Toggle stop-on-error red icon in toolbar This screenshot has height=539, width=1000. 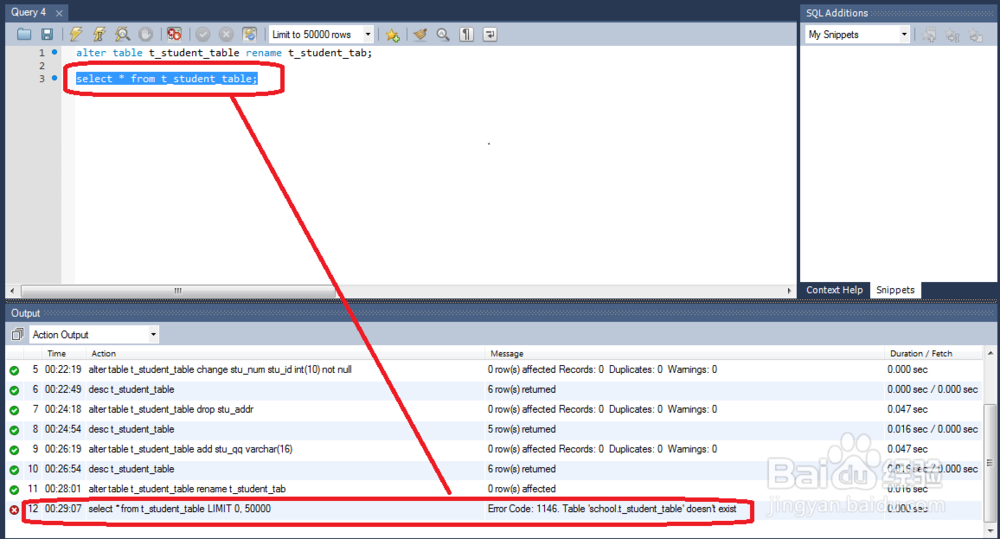(x=174, y=34)
